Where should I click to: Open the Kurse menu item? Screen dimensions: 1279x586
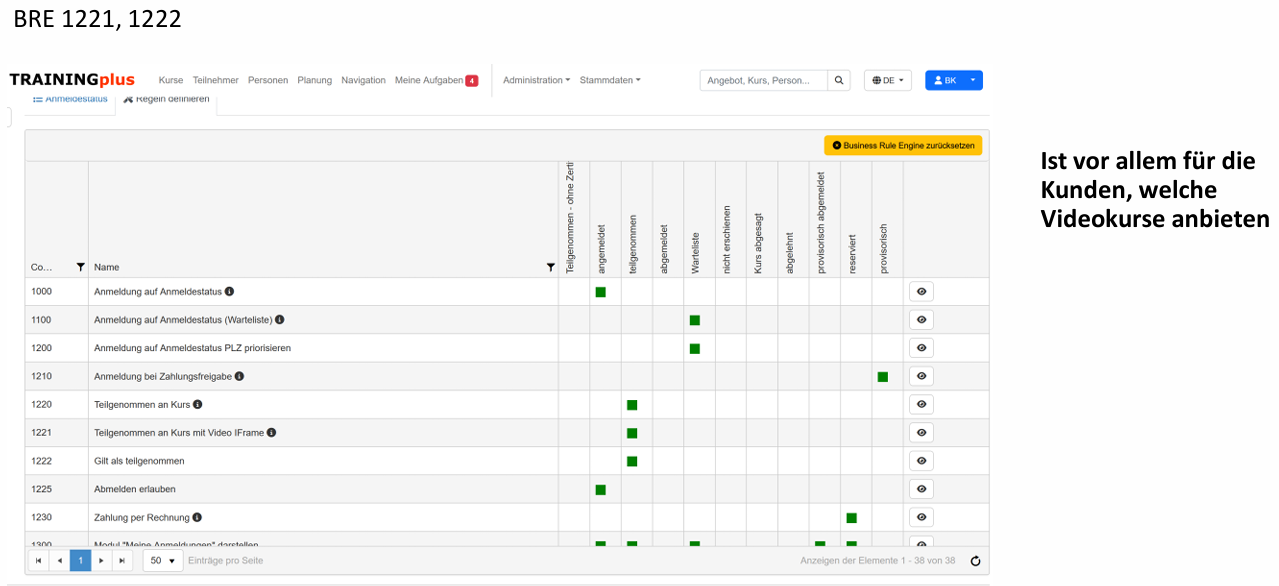point(171,80)
